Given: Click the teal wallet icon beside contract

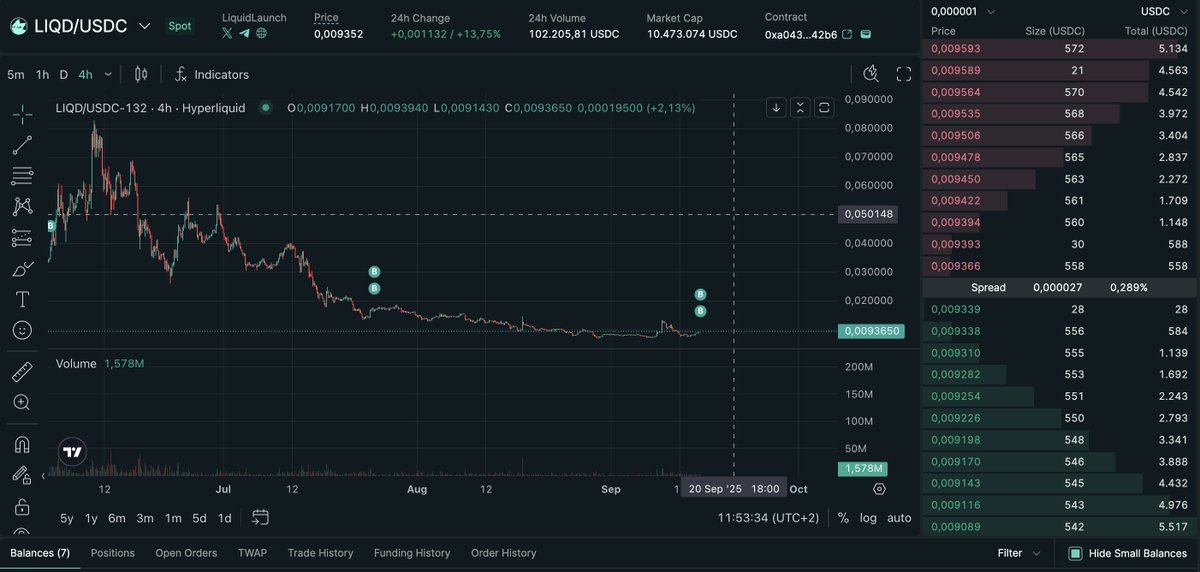Looking at the screenshot, I should pos(866,34).
